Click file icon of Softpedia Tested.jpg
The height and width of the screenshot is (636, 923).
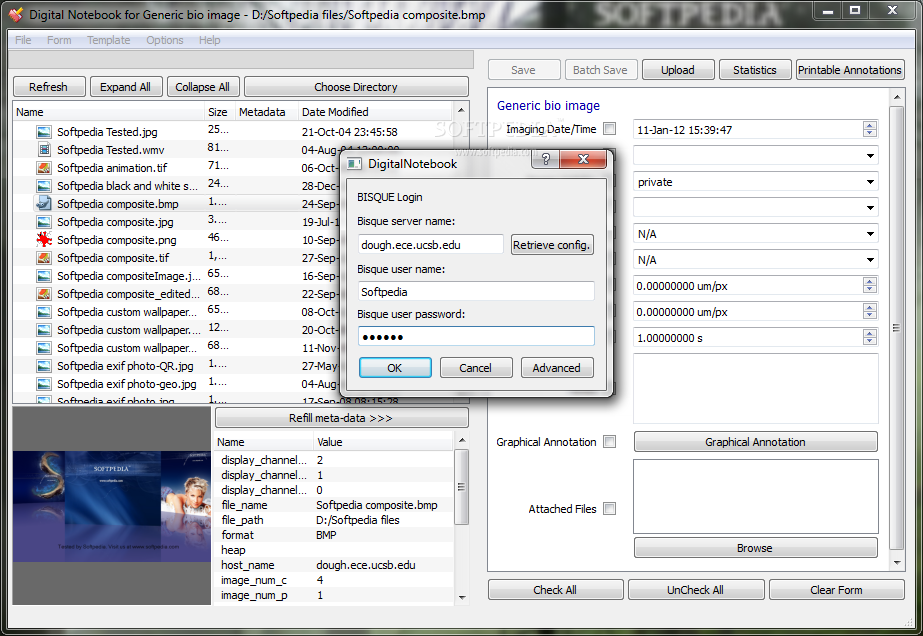tap(44, 132)
